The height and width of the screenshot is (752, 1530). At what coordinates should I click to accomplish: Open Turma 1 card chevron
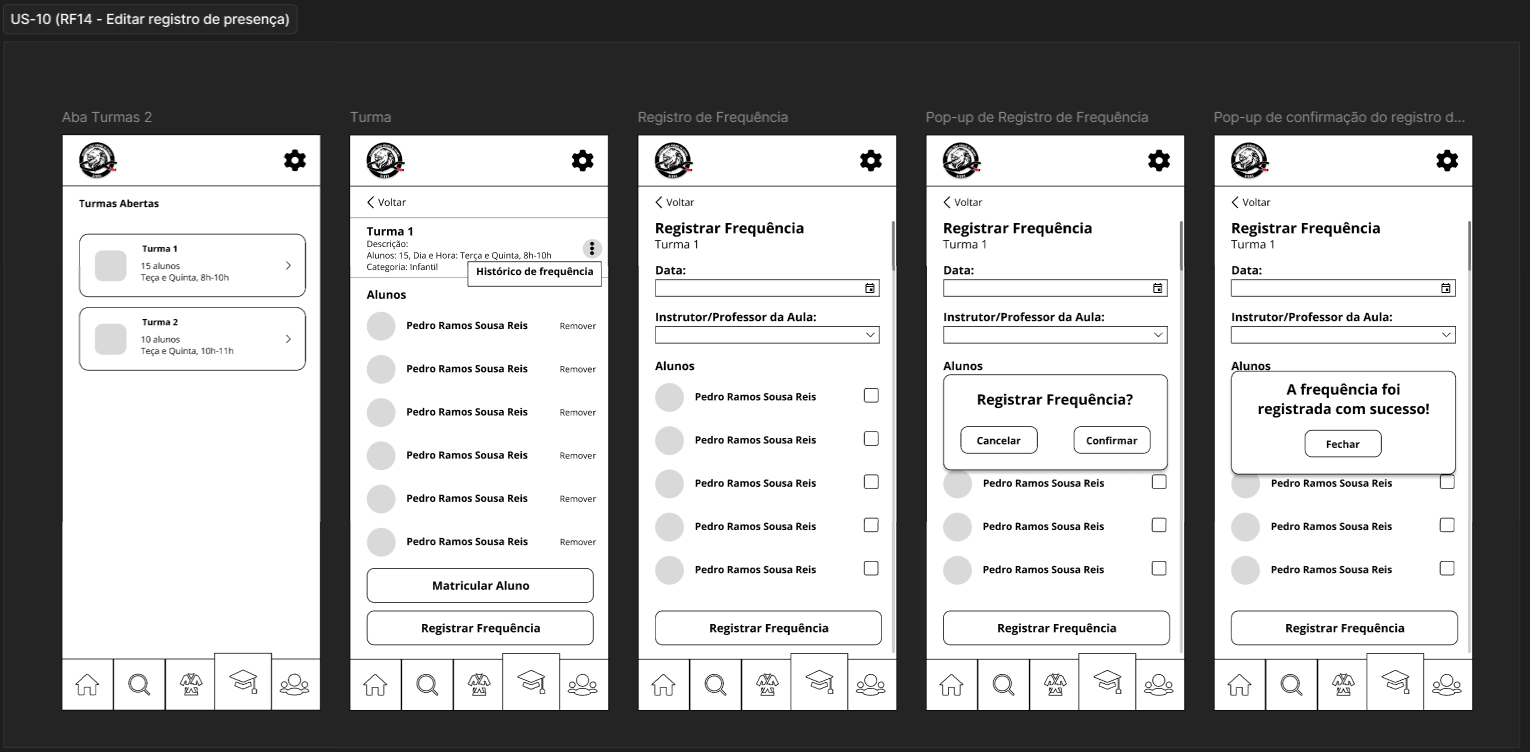coord(288,265)
